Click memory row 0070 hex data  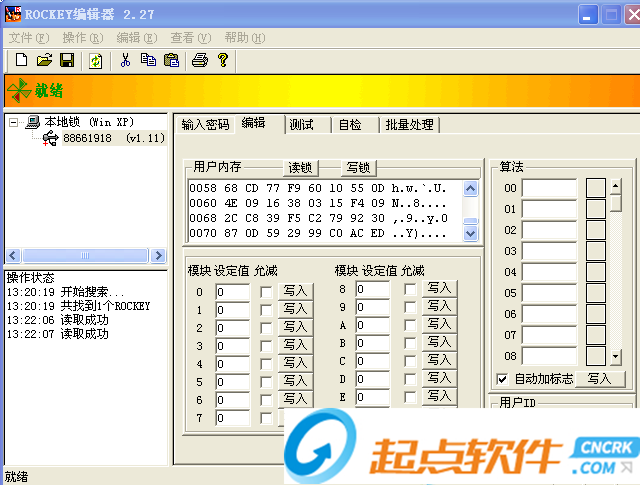coord(304,233)
